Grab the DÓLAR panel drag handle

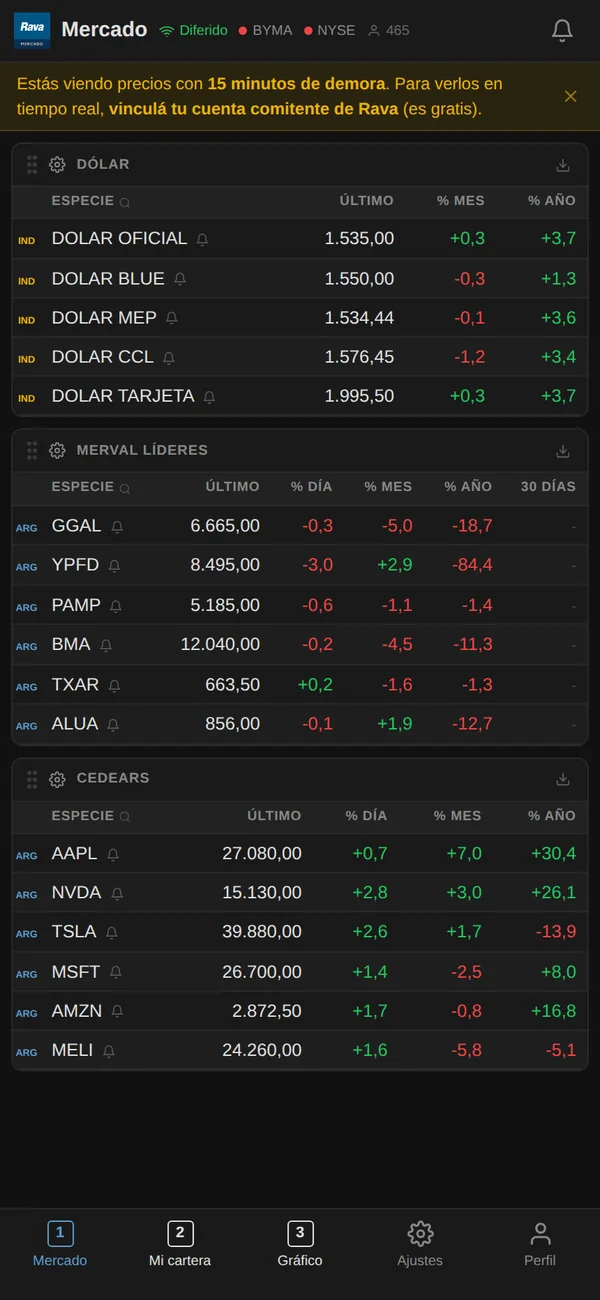click(x=32, y=164)
